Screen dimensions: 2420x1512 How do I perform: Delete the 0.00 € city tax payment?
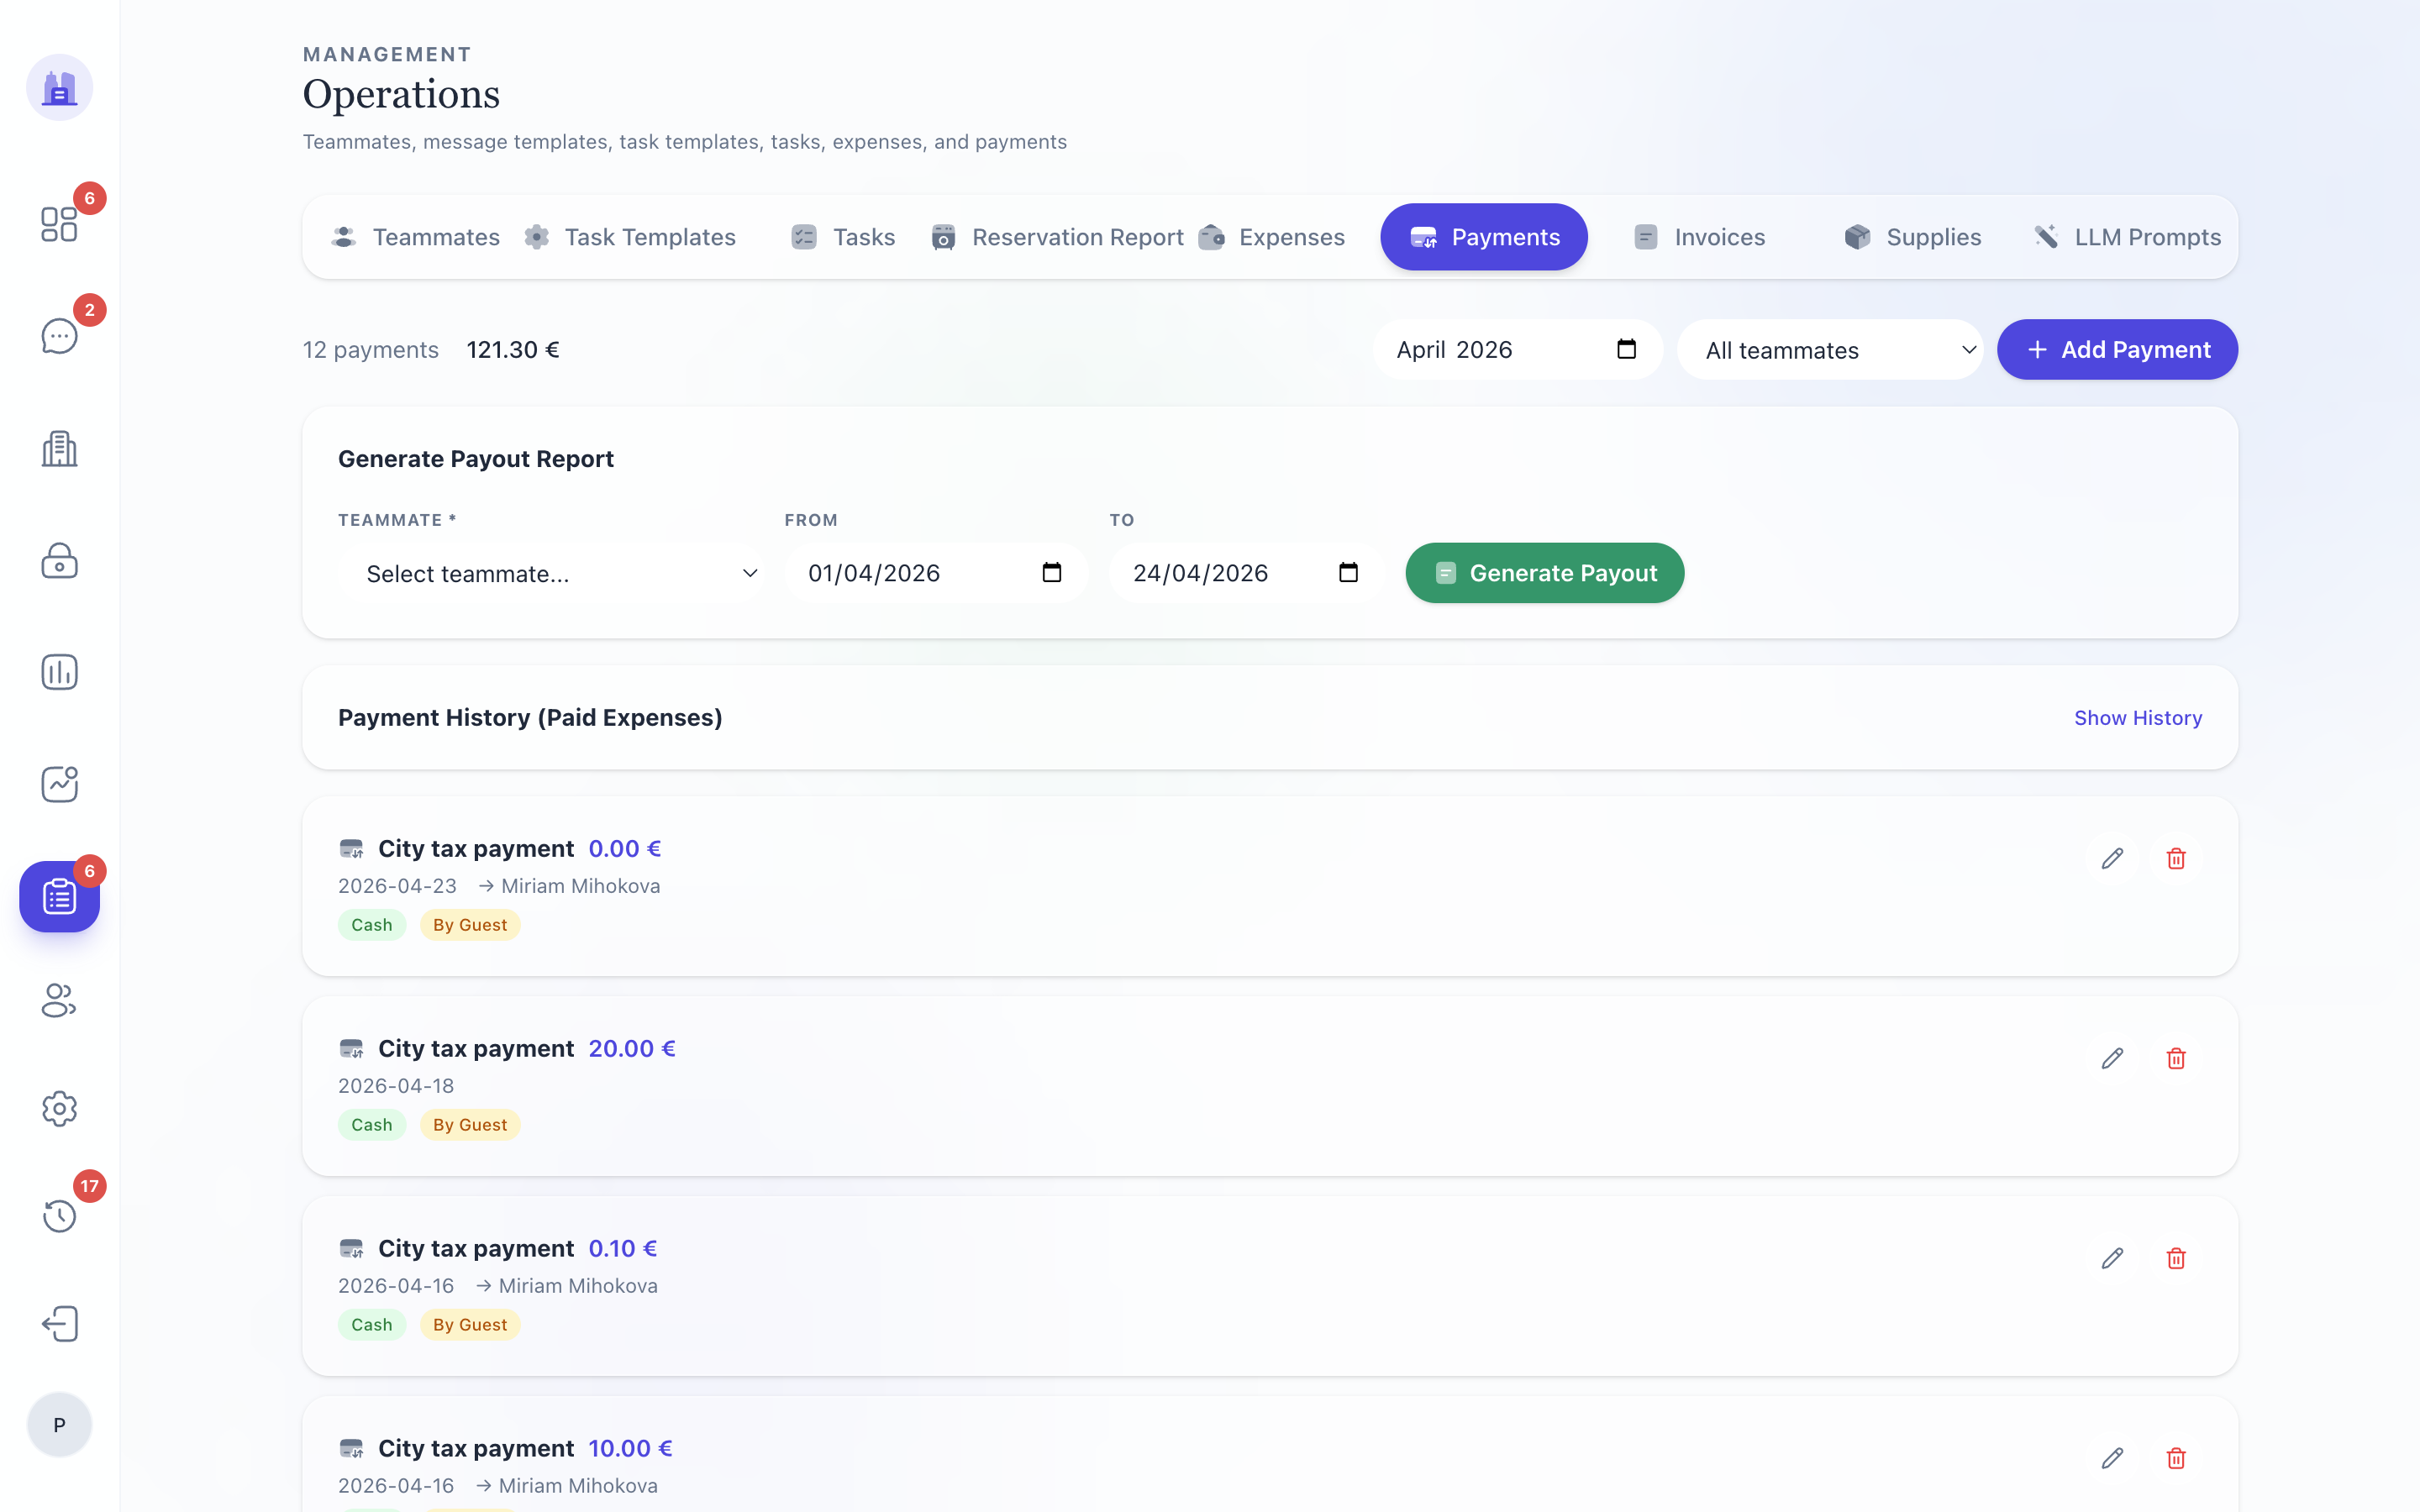[2176, 858]
